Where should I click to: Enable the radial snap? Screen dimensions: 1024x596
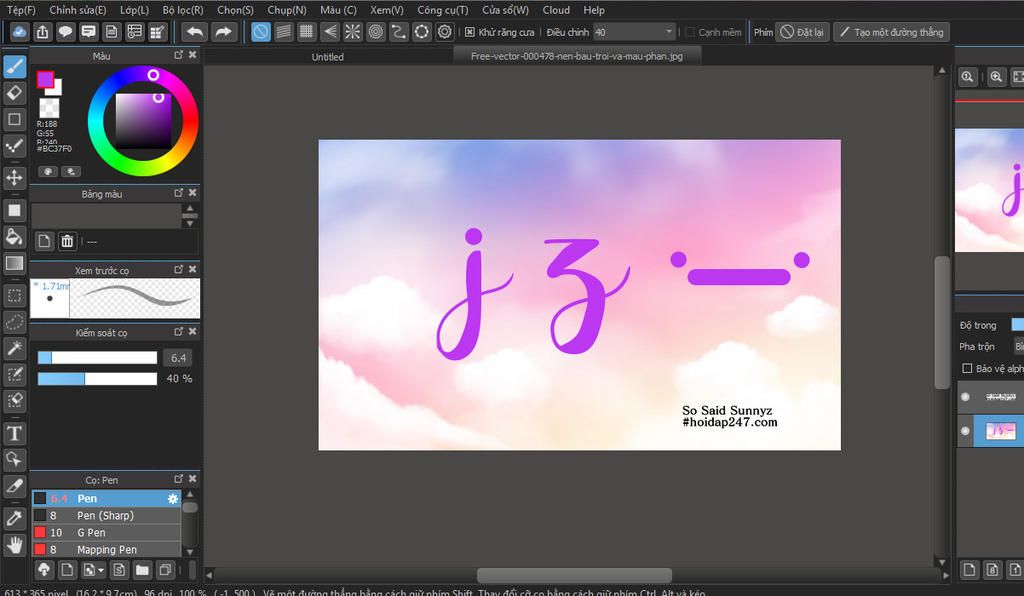coord(353,31)
